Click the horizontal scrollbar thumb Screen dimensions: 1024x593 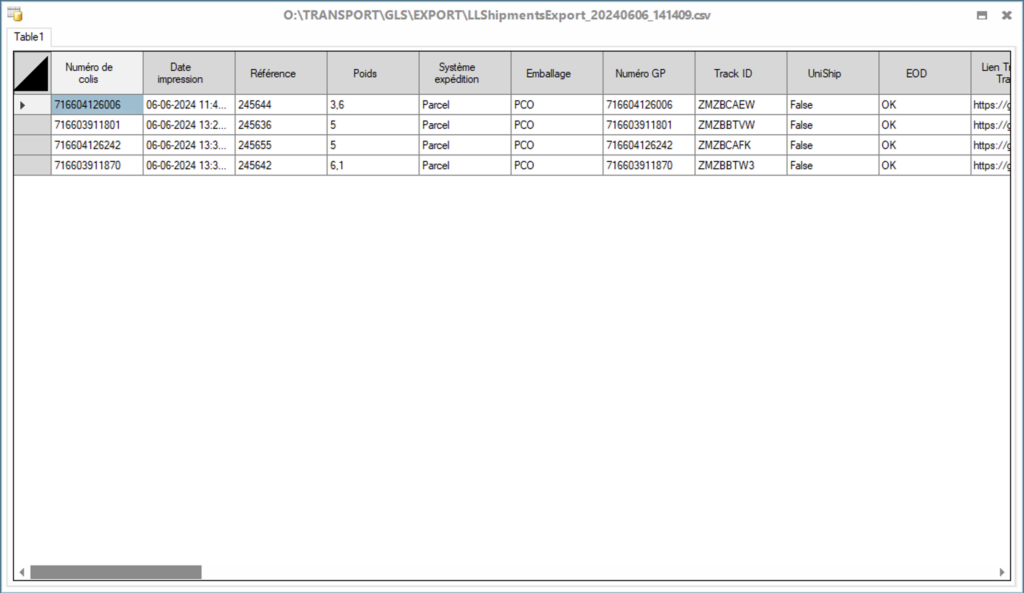pyautogui.click(x=115, y=572)
